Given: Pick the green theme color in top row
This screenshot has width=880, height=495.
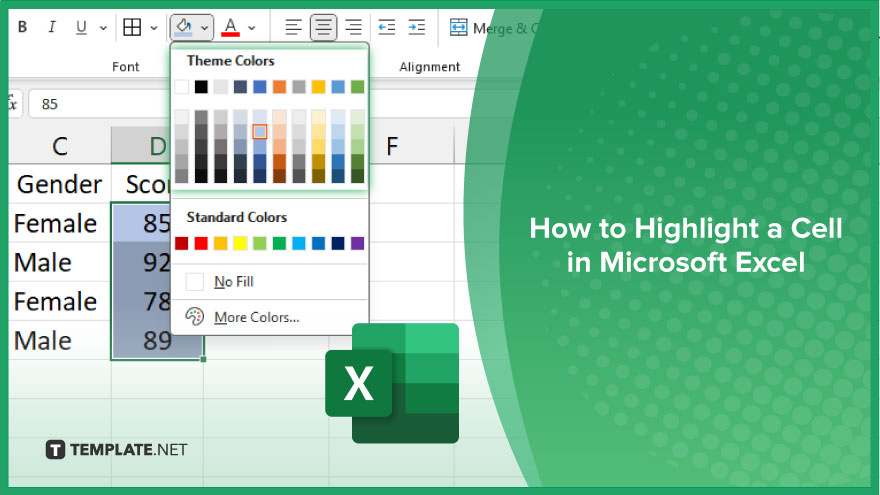Looking at the screenshot, I should tap(358, 87).
